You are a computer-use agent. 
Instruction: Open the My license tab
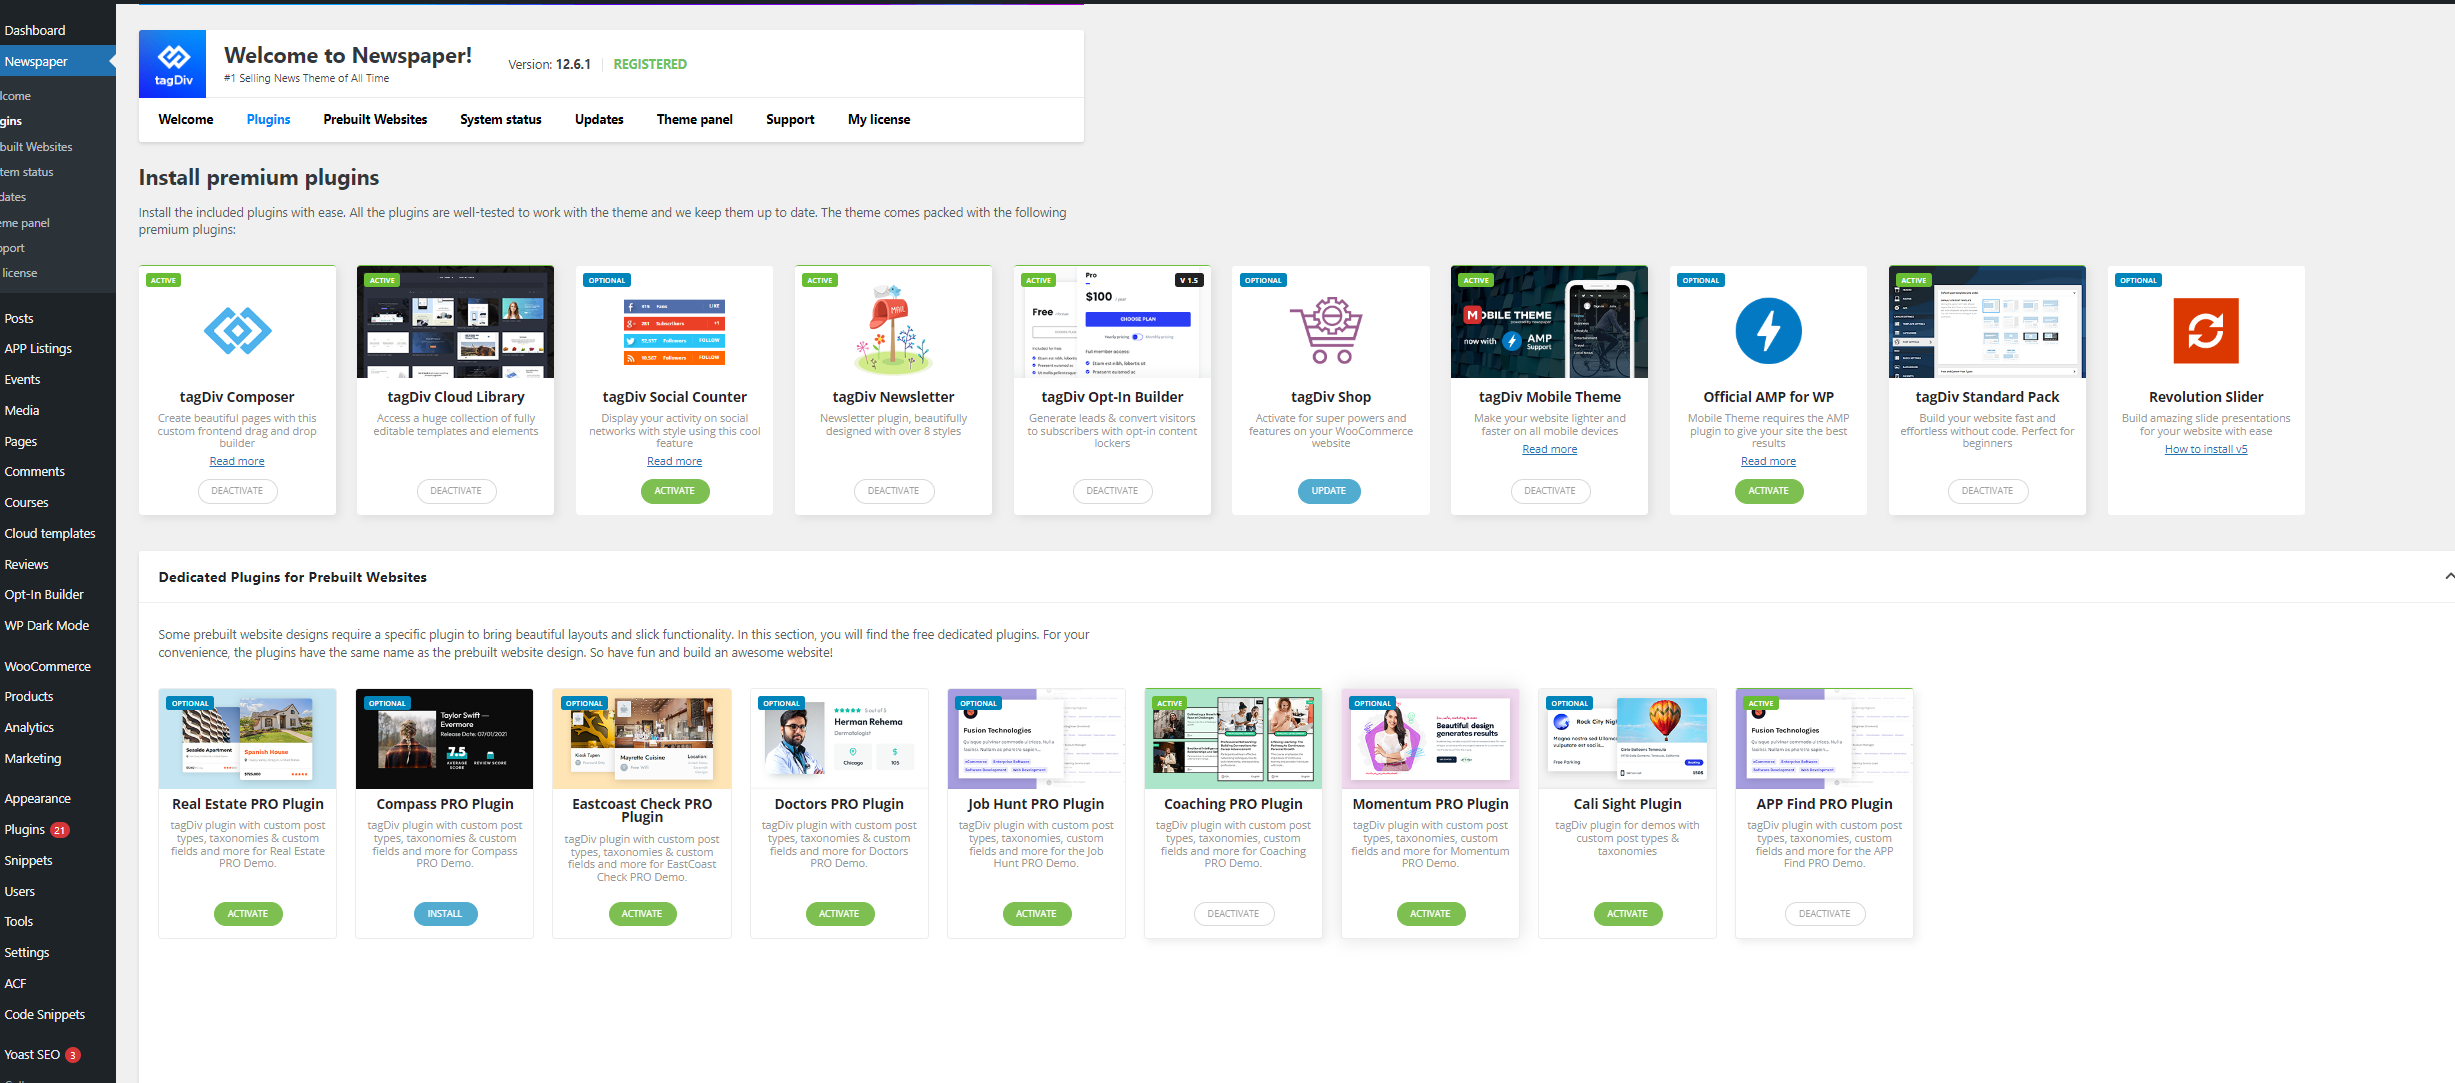[879, 119]
